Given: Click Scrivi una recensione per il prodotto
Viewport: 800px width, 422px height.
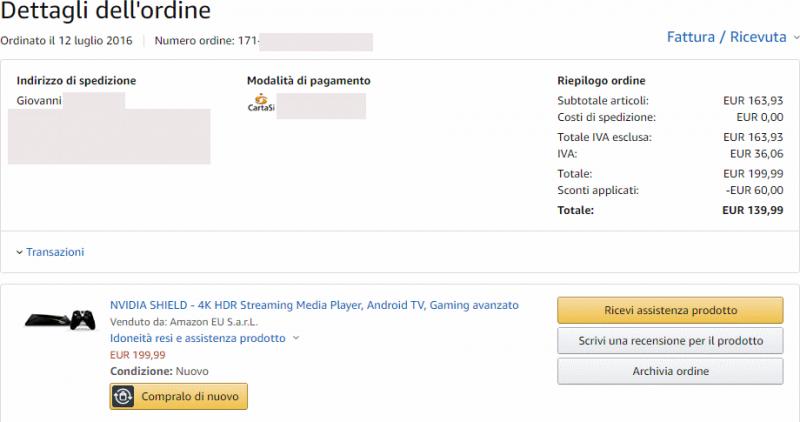Looking at the screenshot, I should [x=670, y=341].
